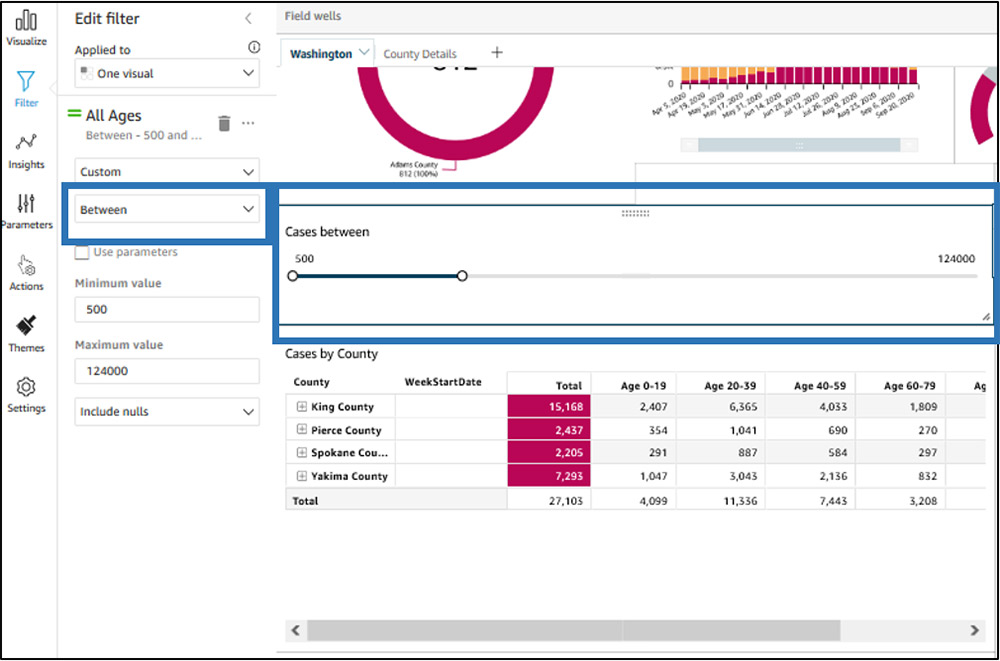Open the Visualize panel icon
Viewport: 1000px width, 661px height.
tap(26, 21)
